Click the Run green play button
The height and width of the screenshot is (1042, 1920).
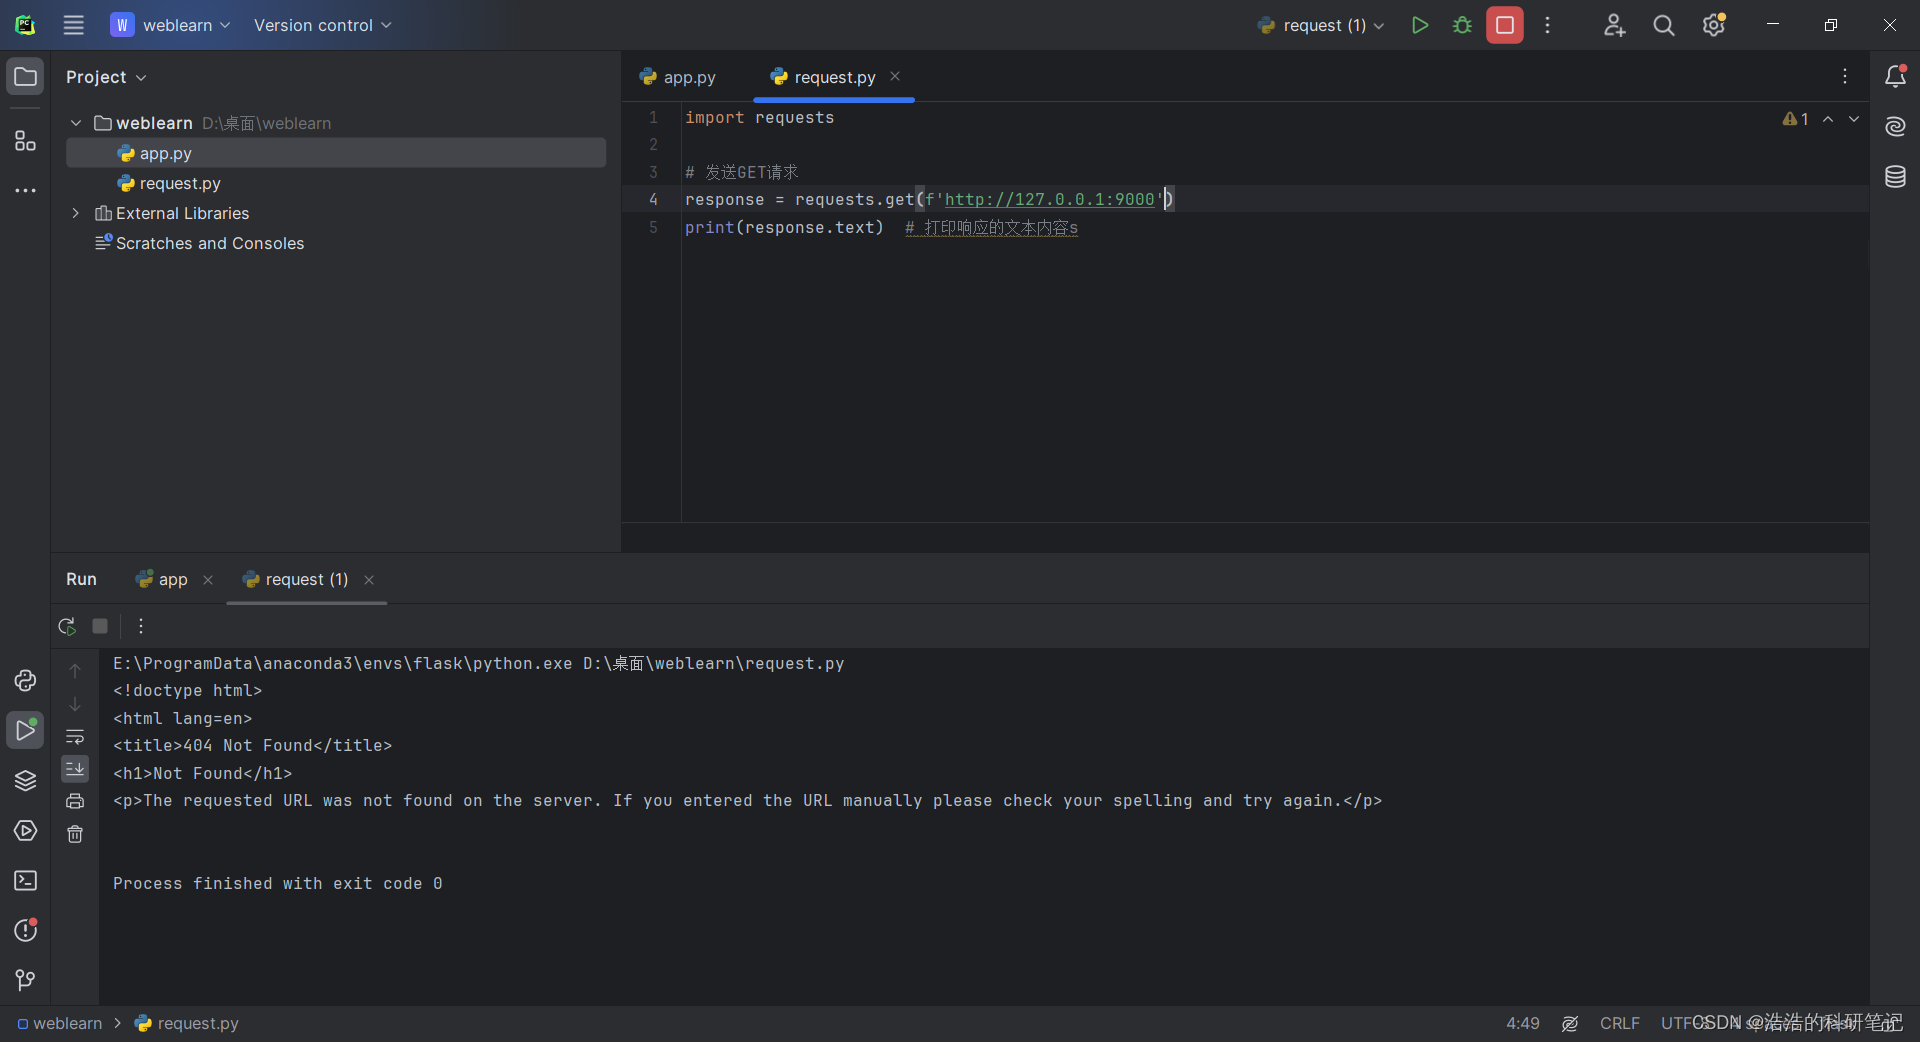(1419, 25)
